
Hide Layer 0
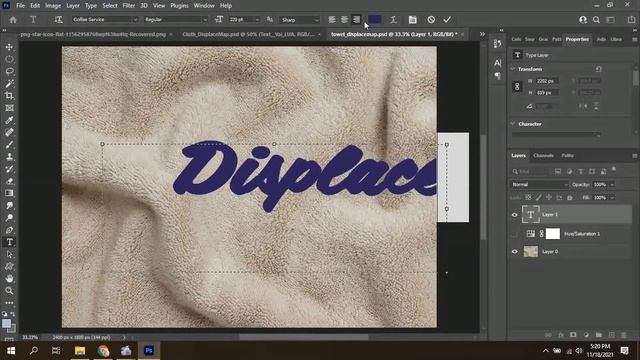point(514,251)
